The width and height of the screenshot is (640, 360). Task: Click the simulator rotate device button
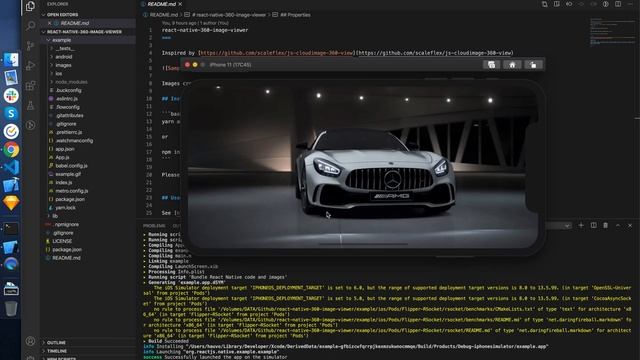(x=533, y=64)
